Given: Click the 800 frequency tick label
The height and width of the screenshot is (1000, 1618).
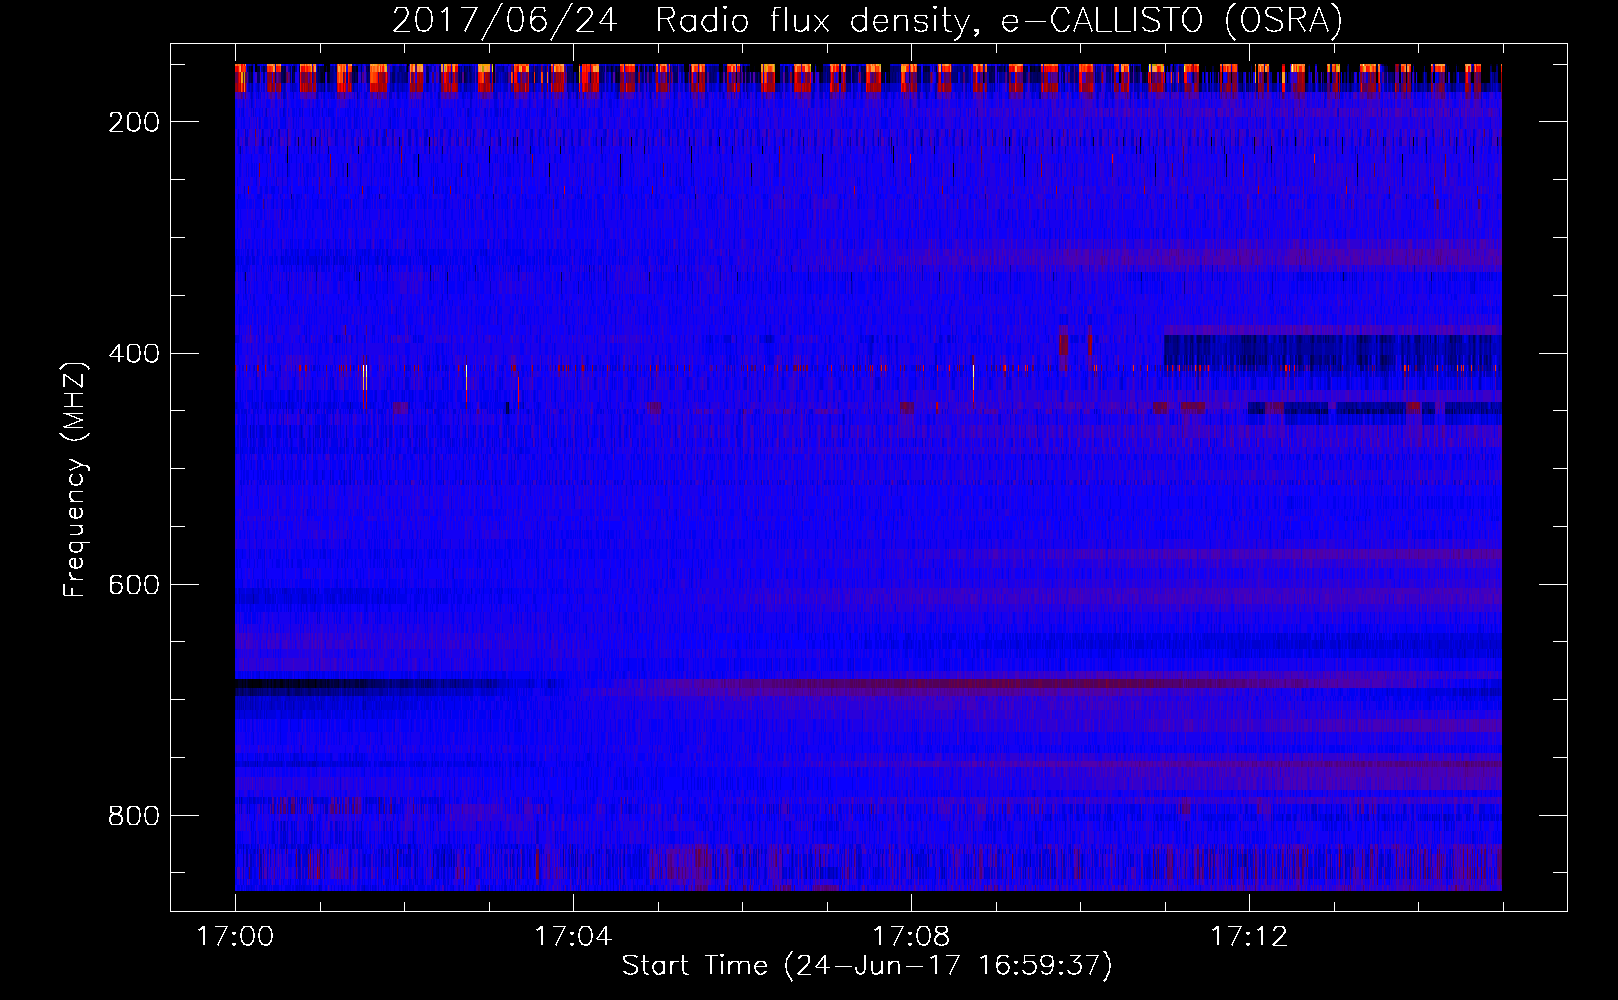Looking at the screenshot, I should point(133,816).
